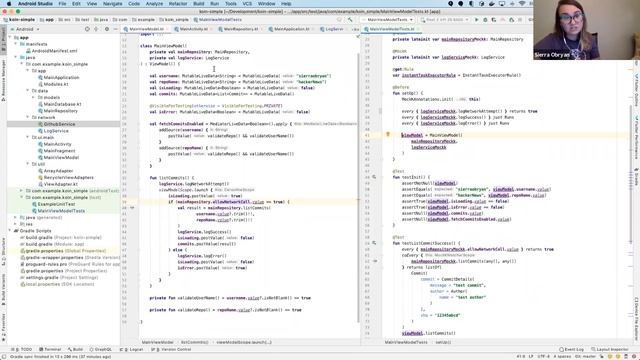Click the locate target icon in Project panel
This screenshot has height=360, width=640.
coord(87,29)
